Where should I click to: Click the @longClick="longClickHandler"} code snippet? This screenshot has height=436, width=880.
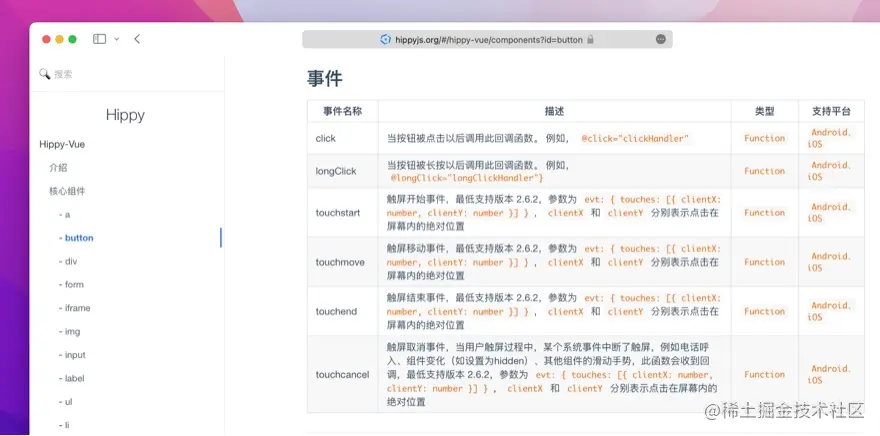click(x=467, y=178)
